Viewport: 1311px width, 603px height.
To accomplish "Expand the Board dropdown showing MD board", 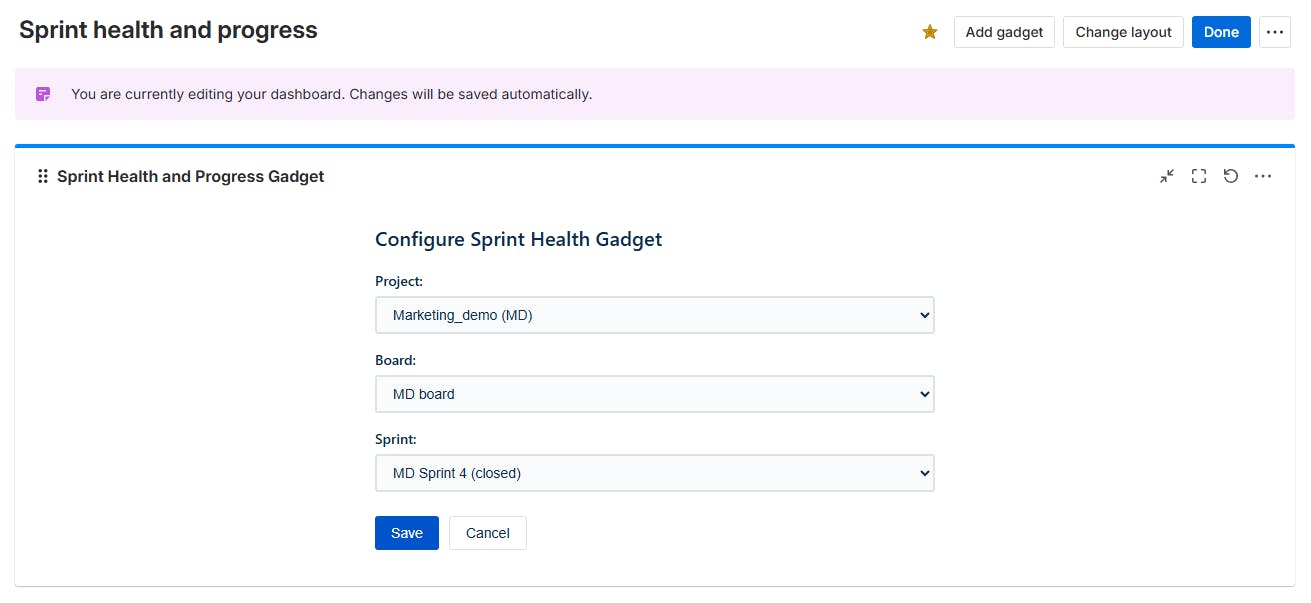I will point(654,394).
